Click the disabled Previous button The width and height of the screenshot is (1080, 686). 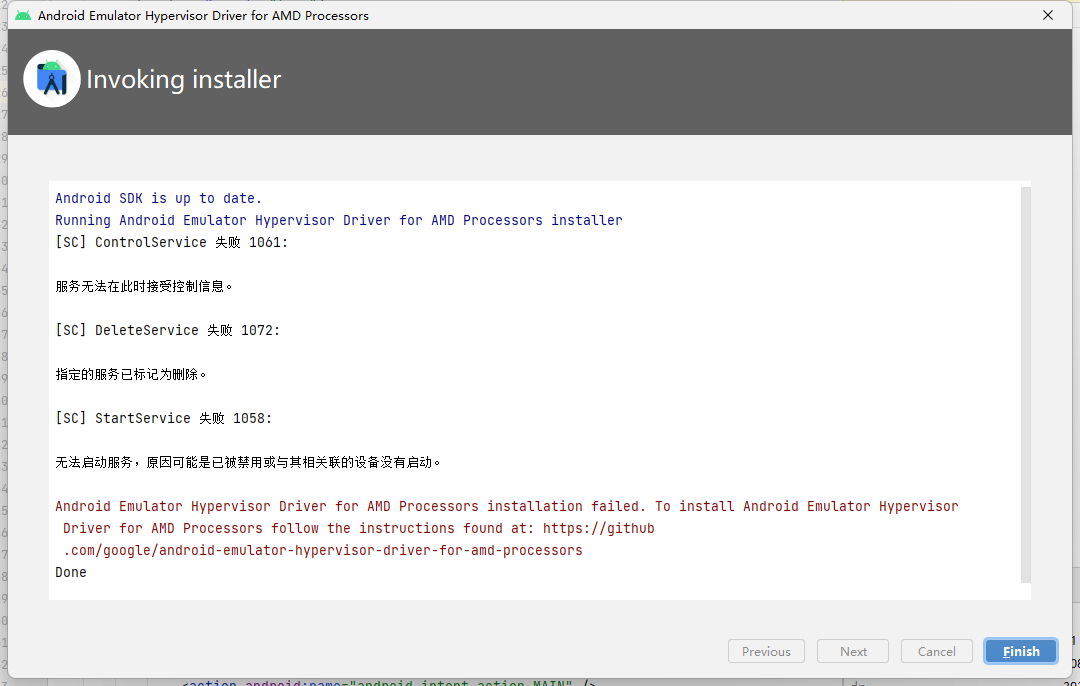pos(766,651)
